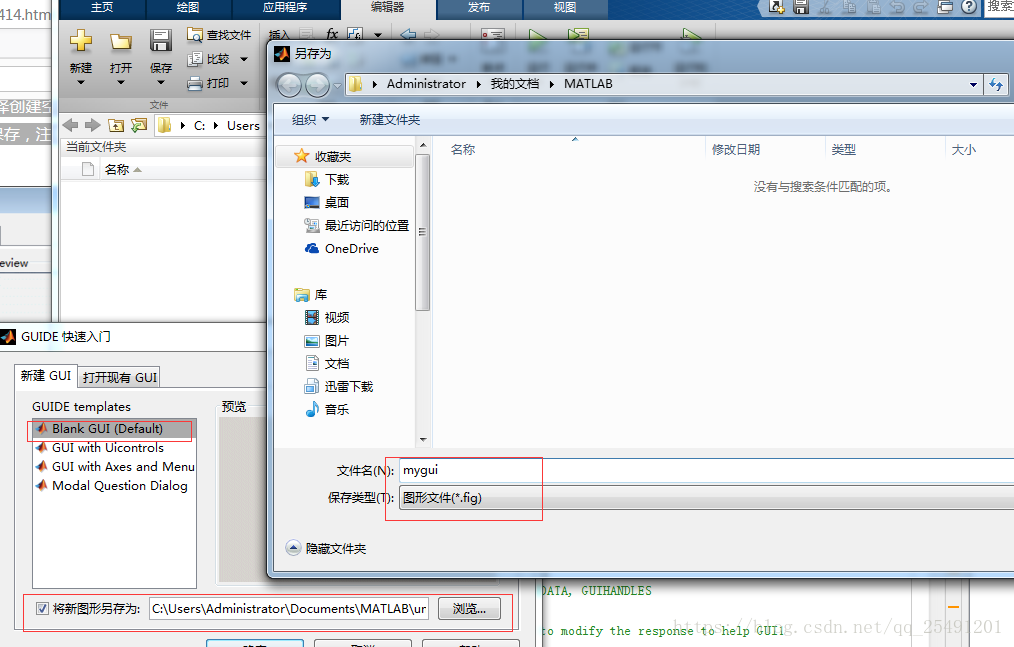Click the help question mark icon
This screenshot has height=647, width=1014.
[968, 7]
